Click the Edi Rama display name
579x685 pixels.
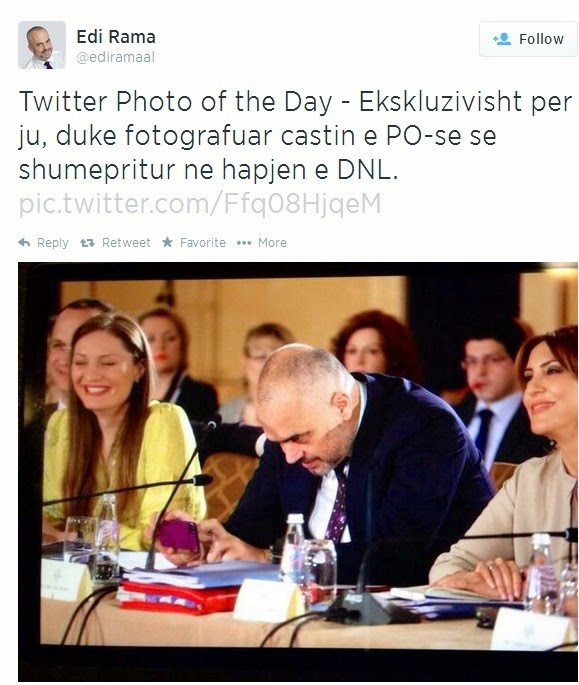tap(116, 37)
